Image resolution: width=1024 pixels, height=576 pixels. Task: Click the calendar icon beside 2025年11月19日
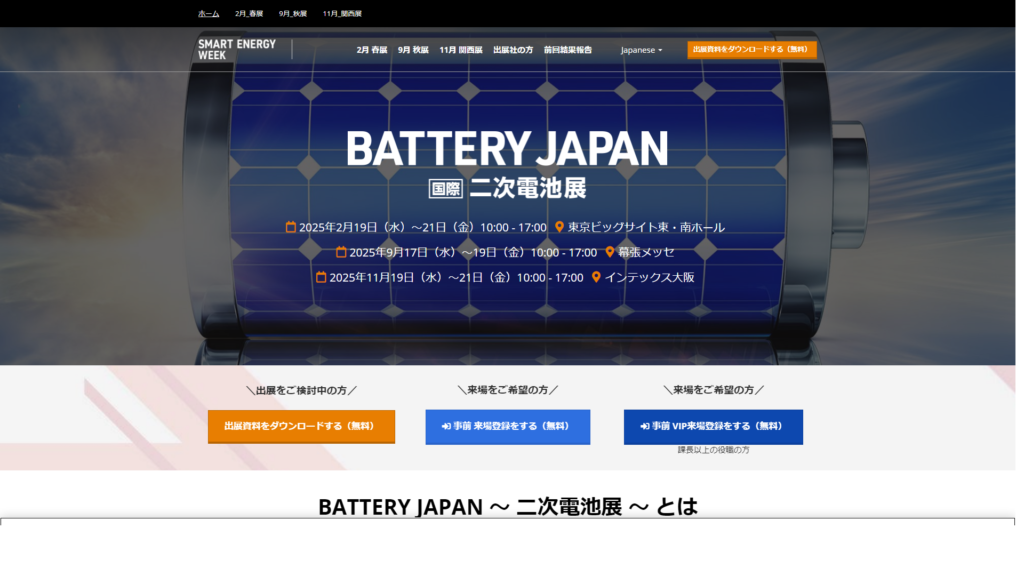[x=321, y=277]
